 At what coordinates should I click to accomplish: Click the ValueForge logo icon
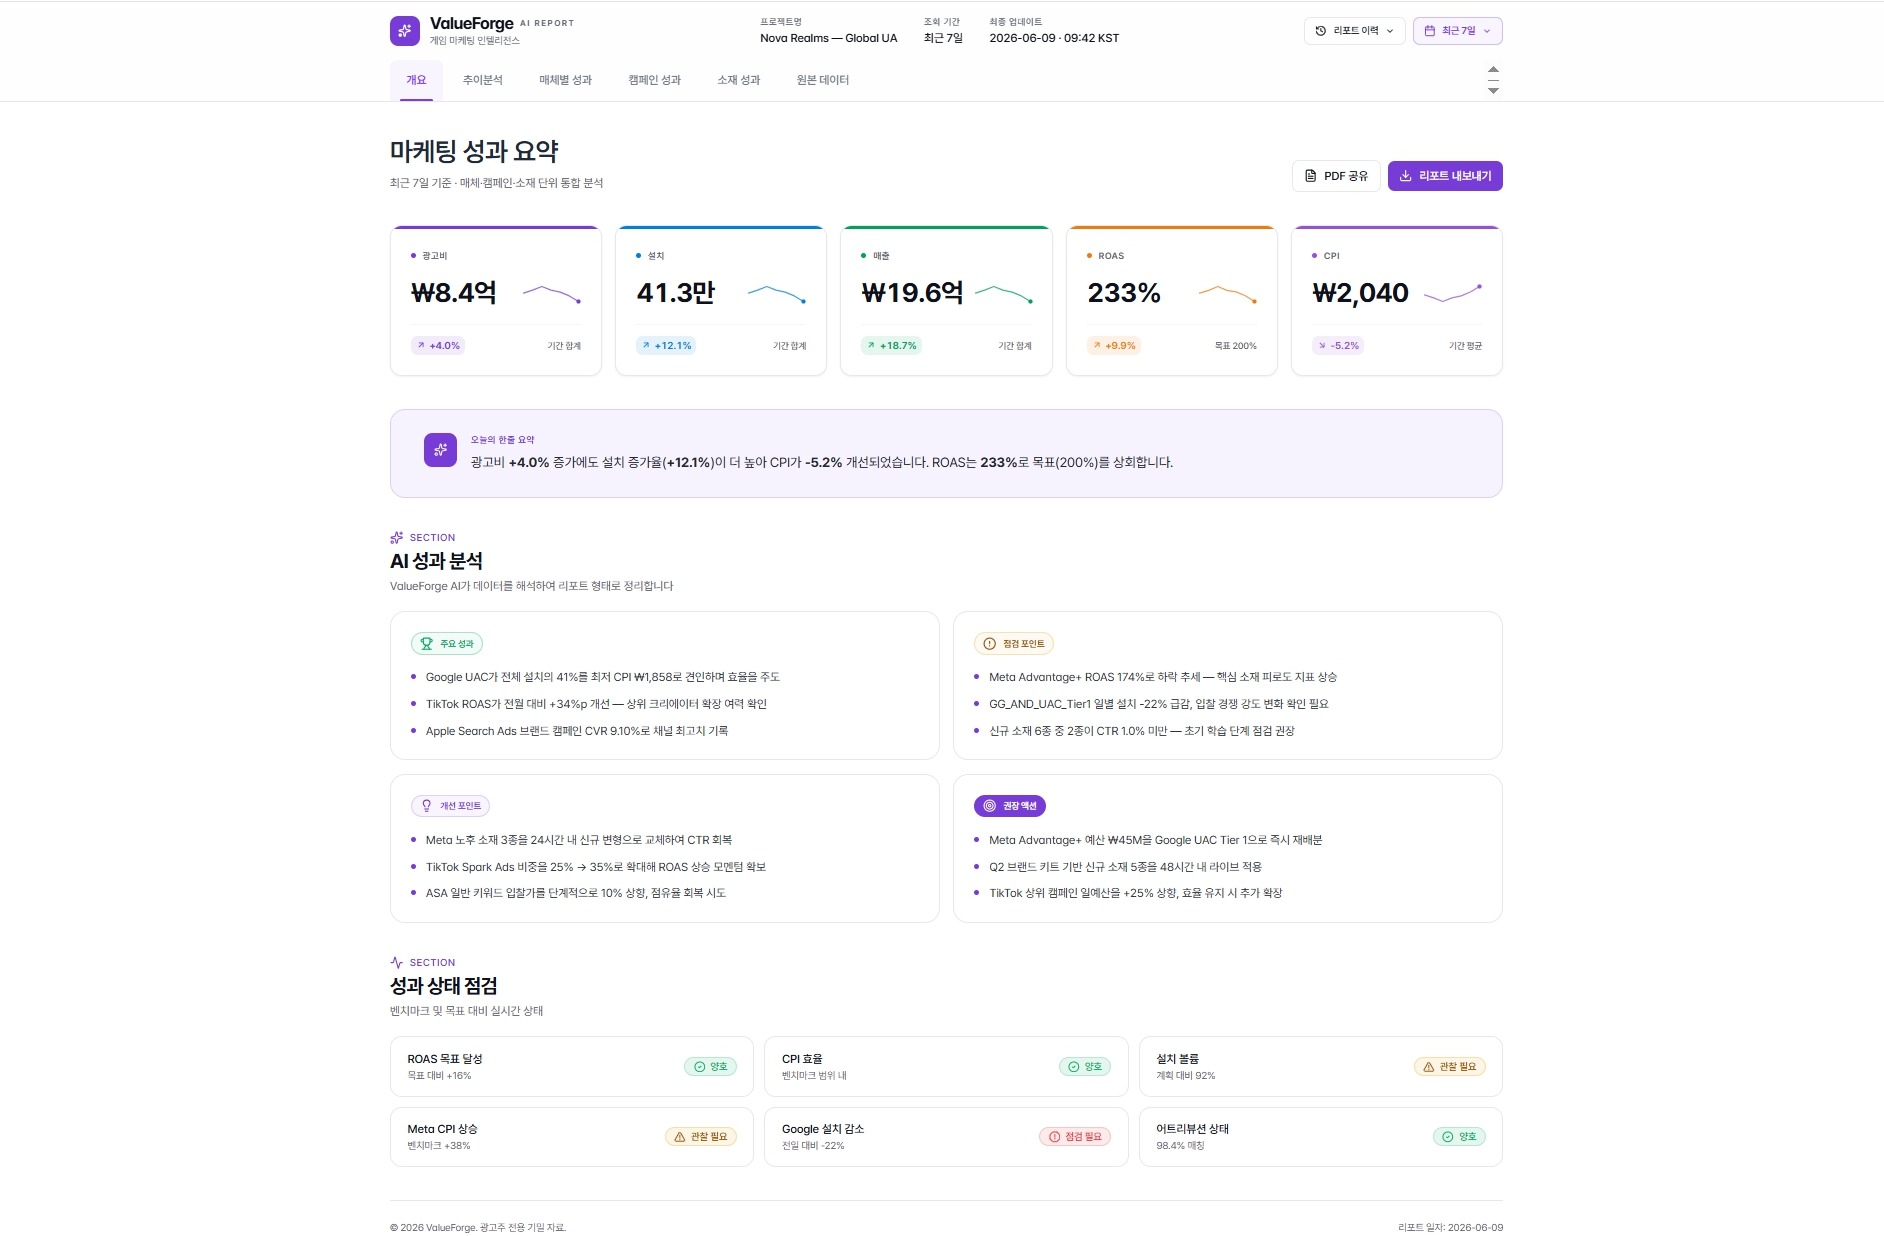(405, 31)
